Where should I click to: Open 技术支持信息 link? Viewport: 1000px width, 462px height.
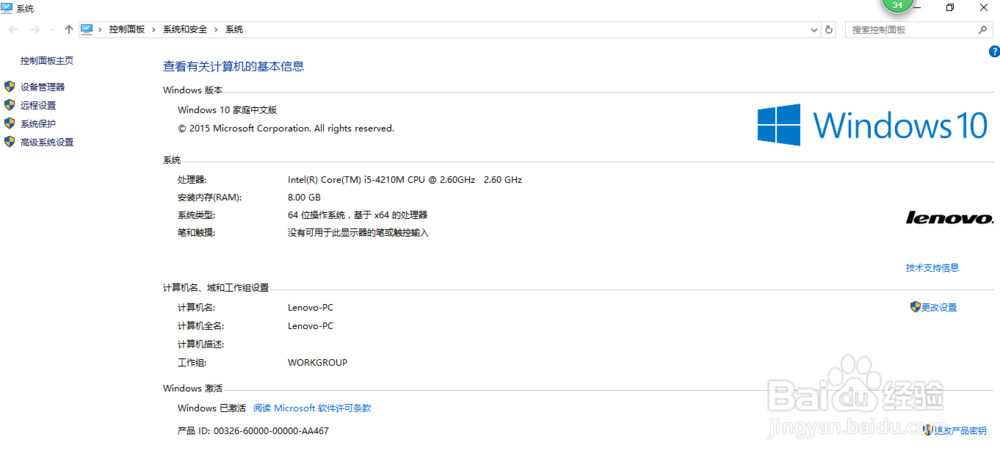coord(932,268)
